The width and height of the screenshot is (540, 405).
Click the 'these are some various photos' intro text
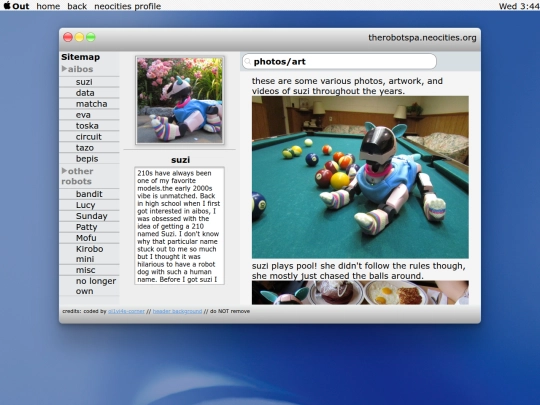(347, 86)
